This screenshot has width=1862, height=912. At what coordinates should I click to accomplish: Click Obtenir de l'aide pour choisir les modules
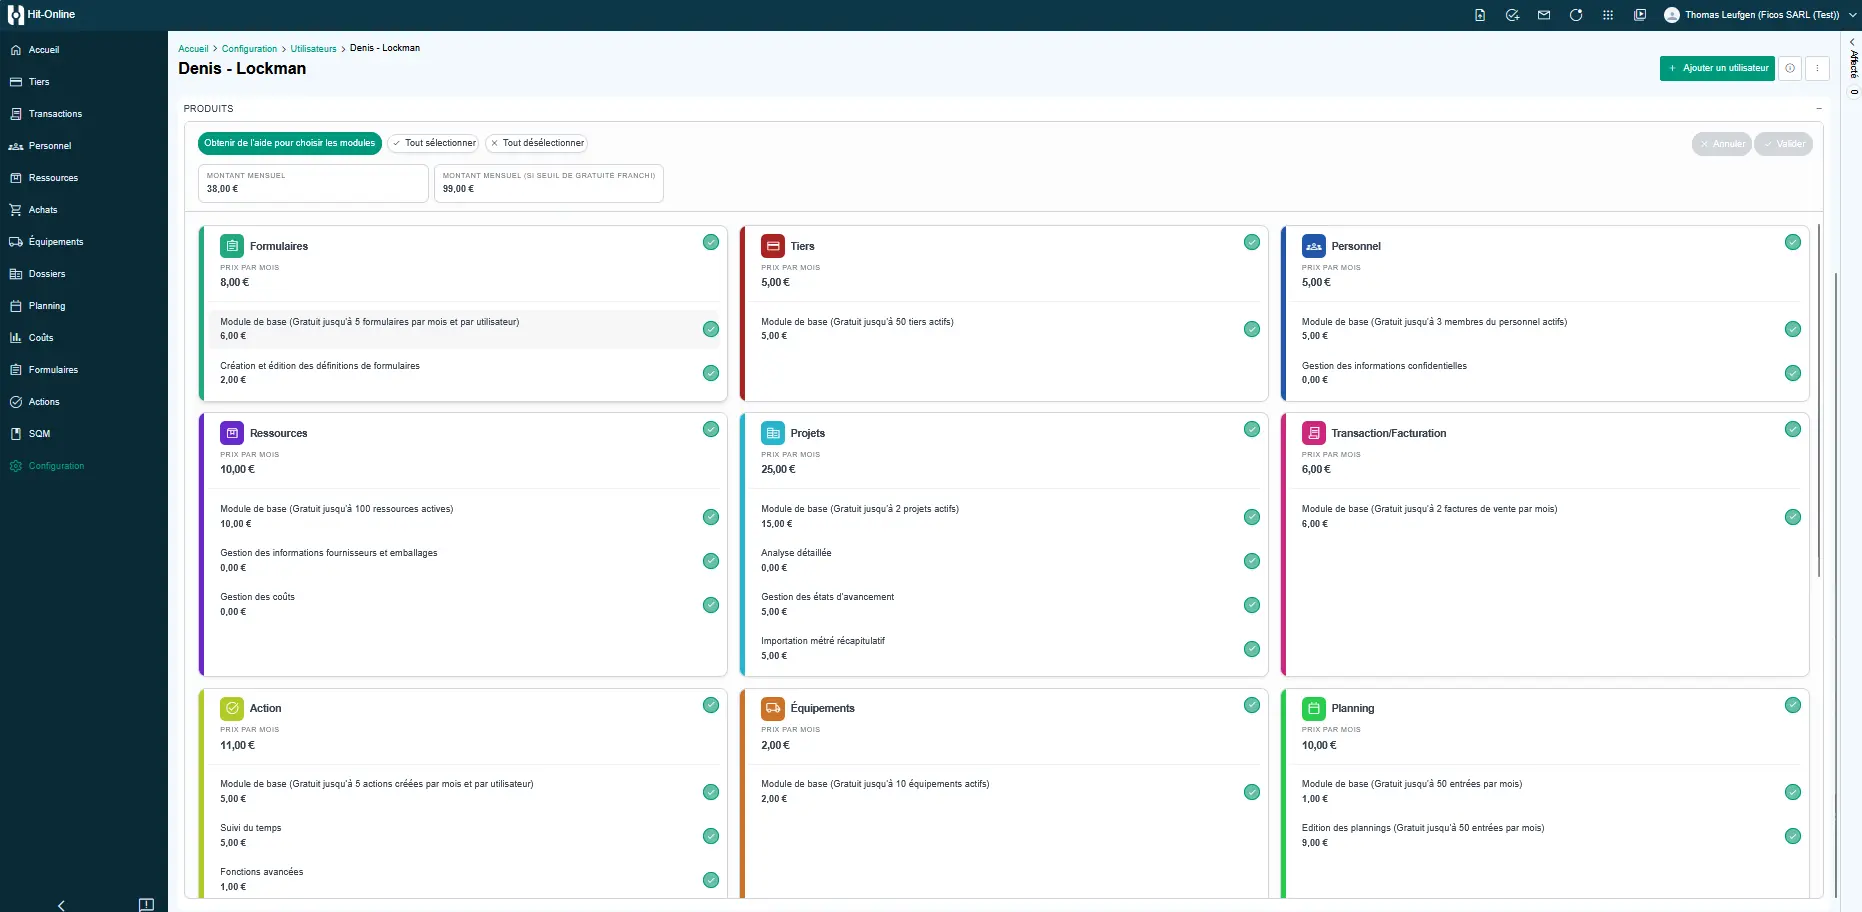[x=290, y=143]
